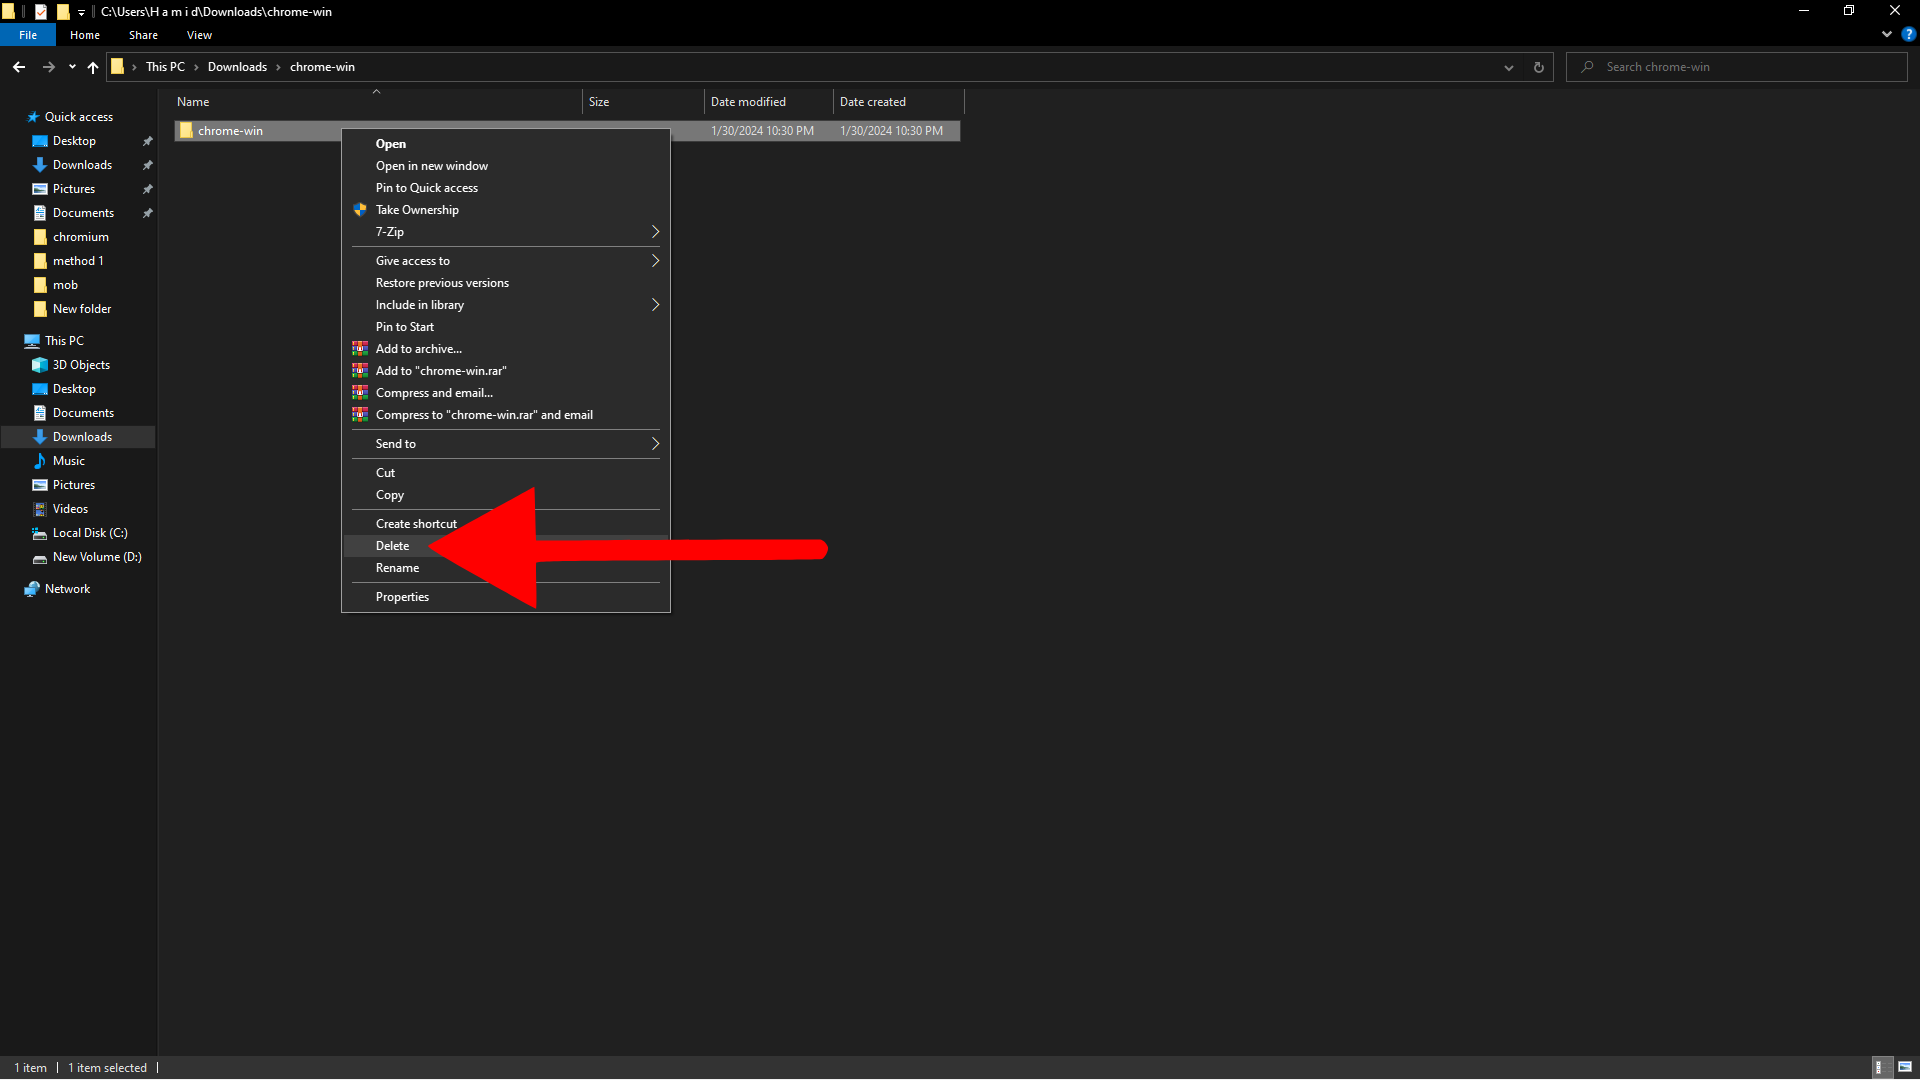Select Network in the navigation pane

67,589
